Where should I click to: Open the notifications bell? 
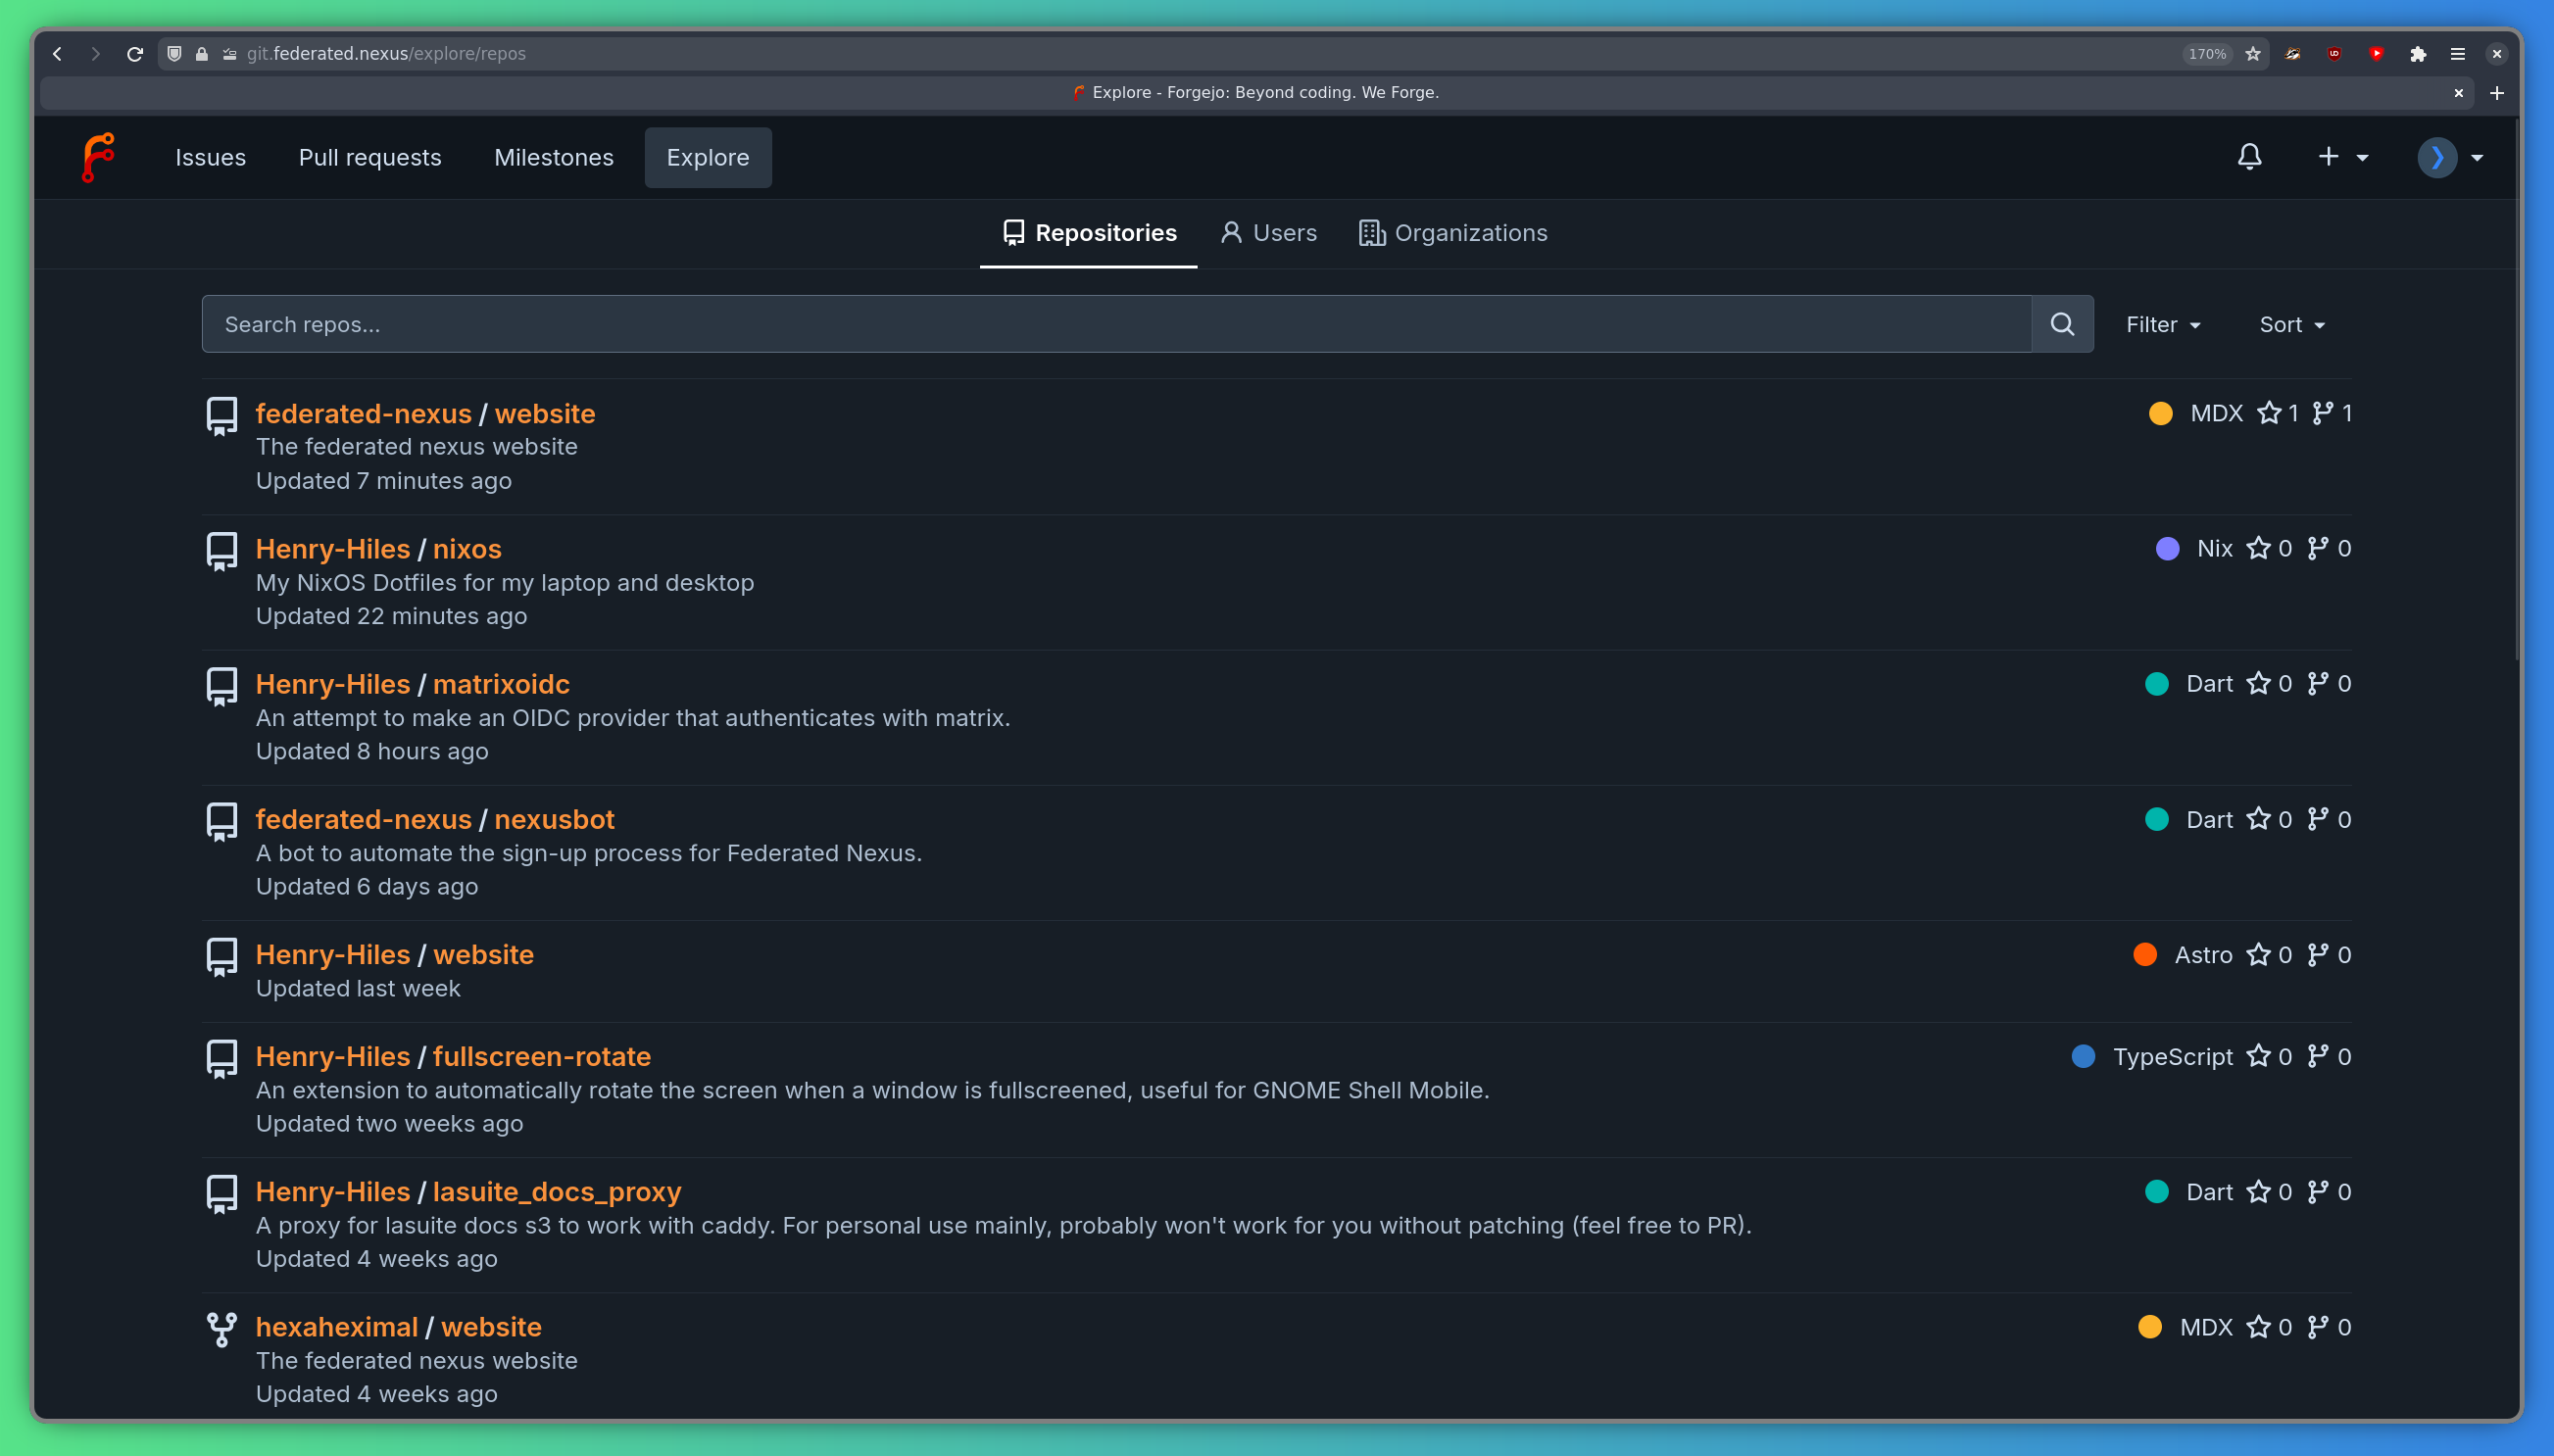(x=2249, y=157)
